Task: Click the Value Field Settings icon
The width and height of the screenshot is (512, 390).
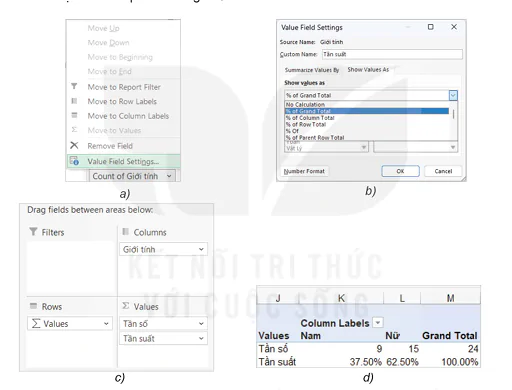Action: [x=74, y=161]
